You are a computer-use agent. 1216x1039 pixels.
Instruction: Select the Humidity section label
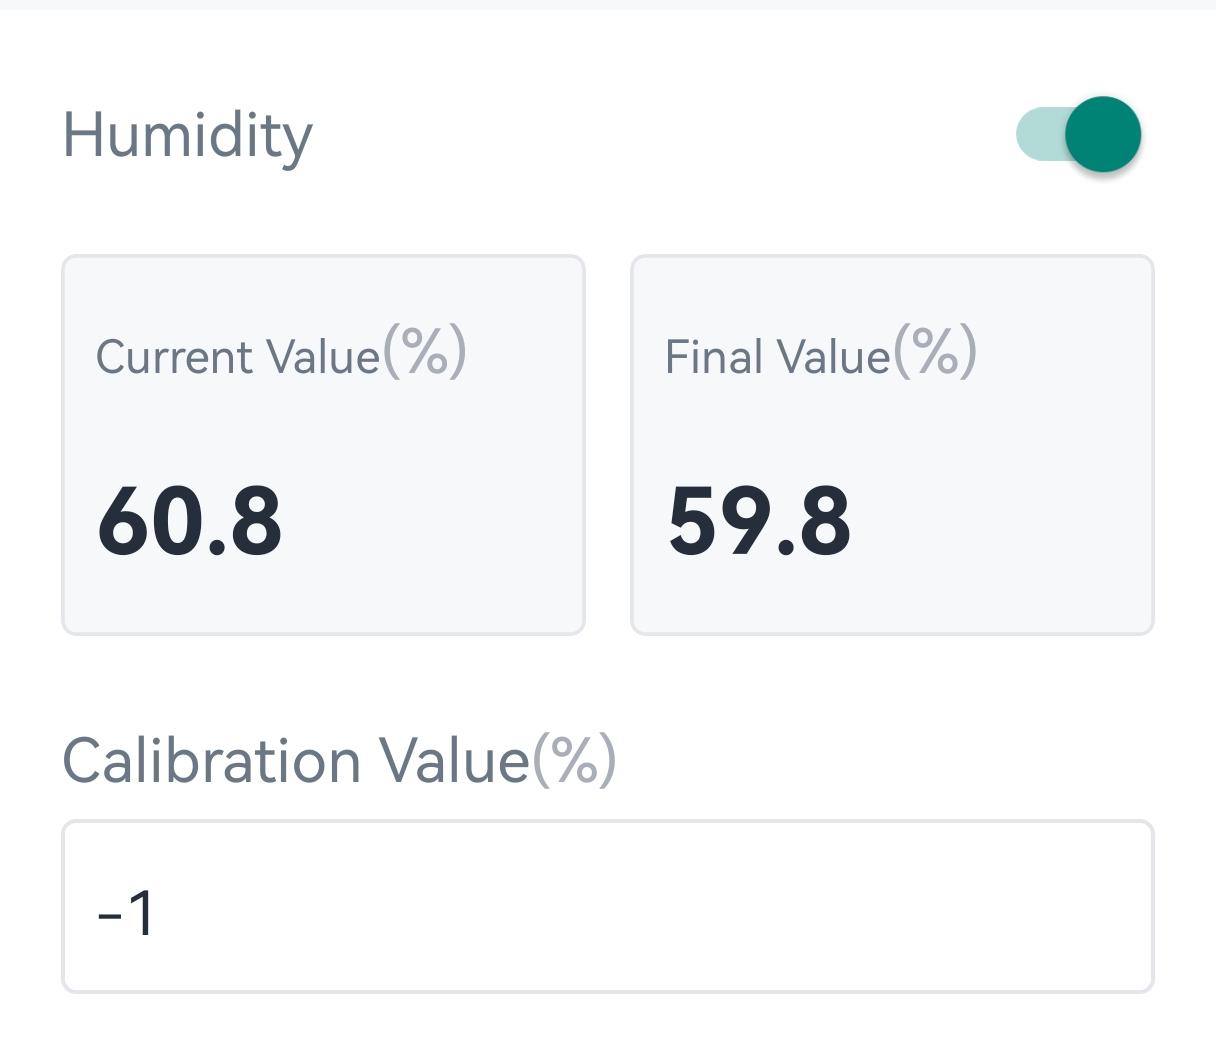click(x=188, y=136)
